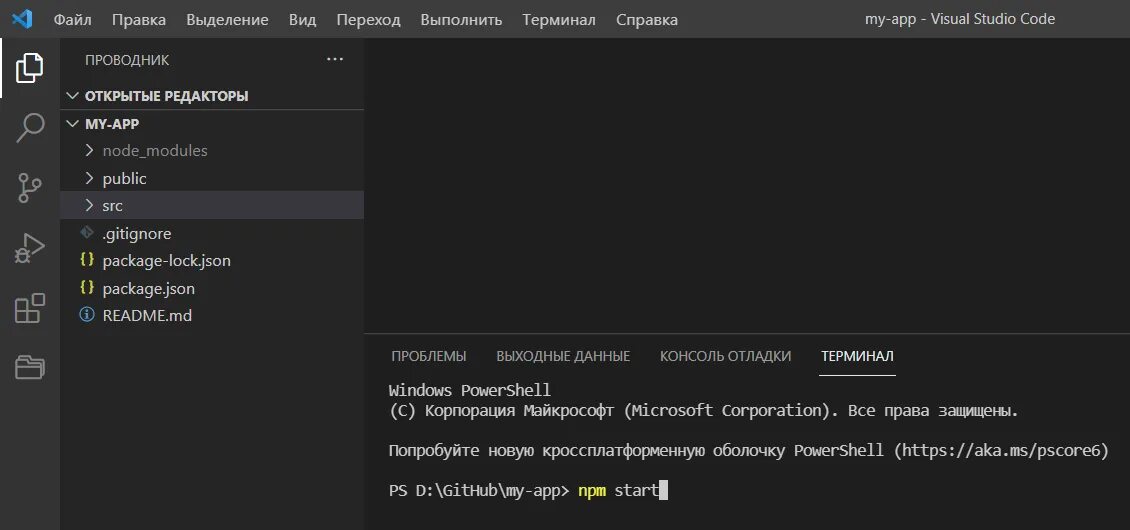
Task: Open the Вид menu
Action: coord(303,19)
